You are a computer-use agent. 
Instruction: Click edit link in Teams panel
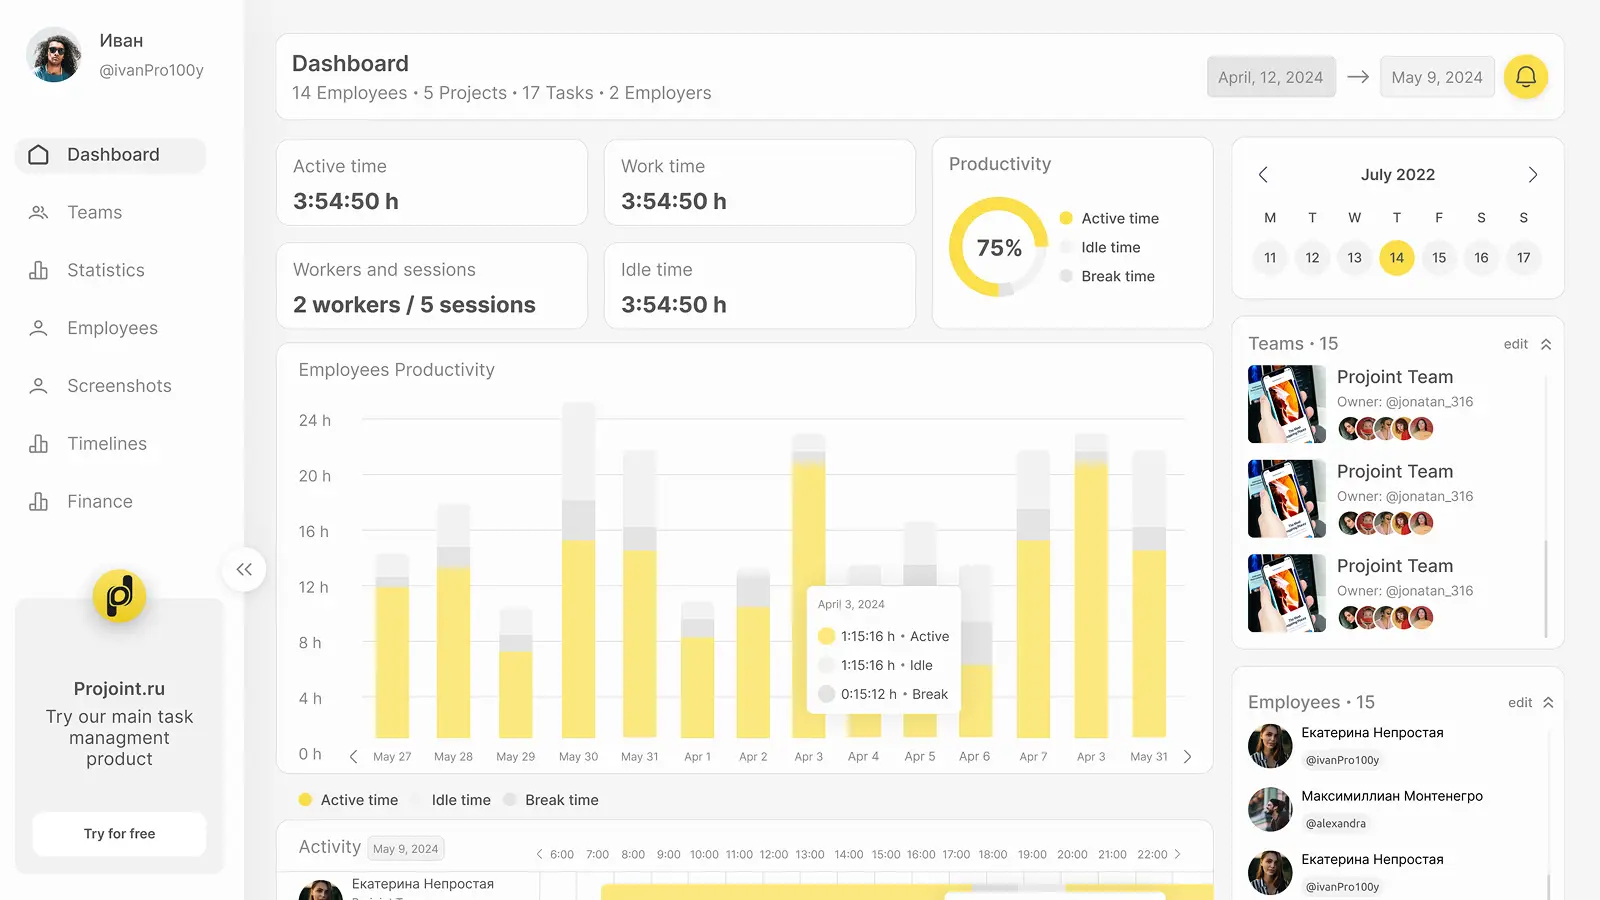coord(1515,344)
